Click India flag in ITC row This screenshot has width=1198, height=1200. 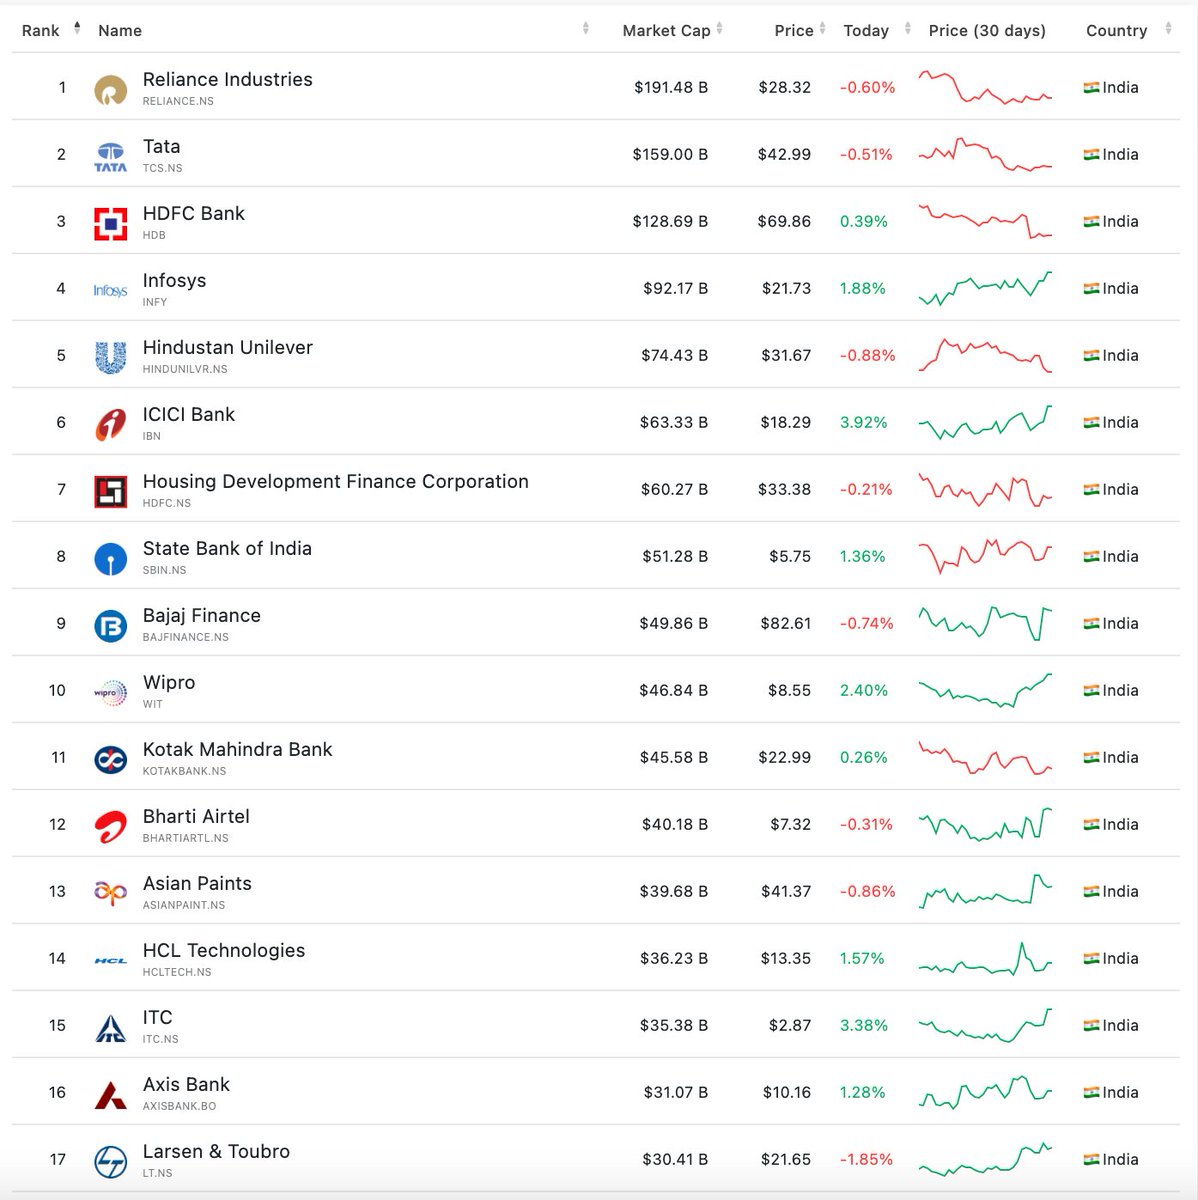(1091, 1026)
